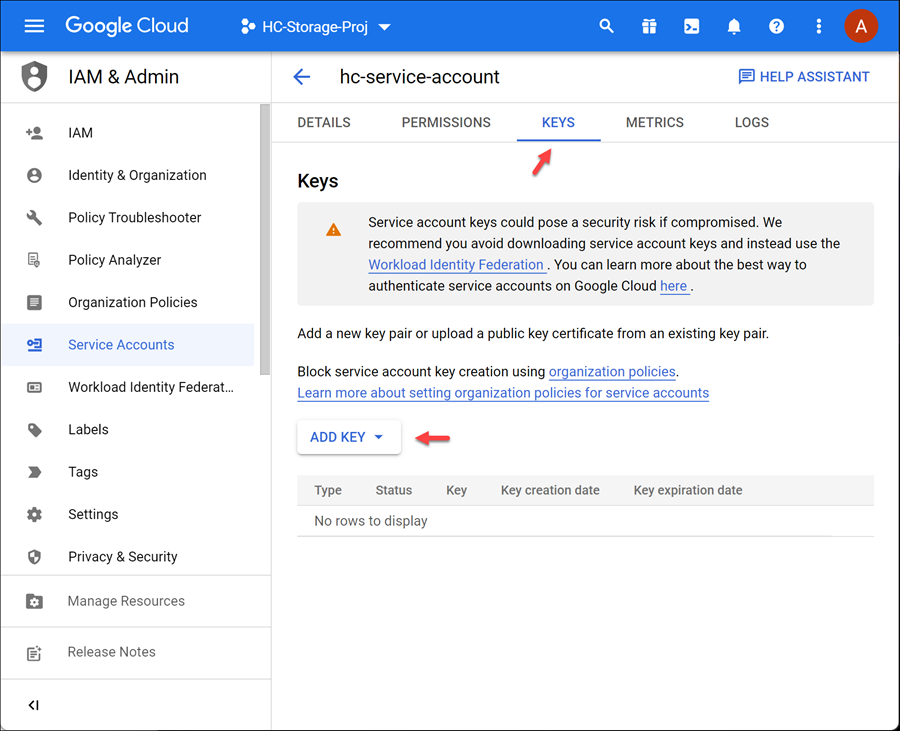Click the 'here' authentication link
The image size is (900, 731).
[674, 286]
